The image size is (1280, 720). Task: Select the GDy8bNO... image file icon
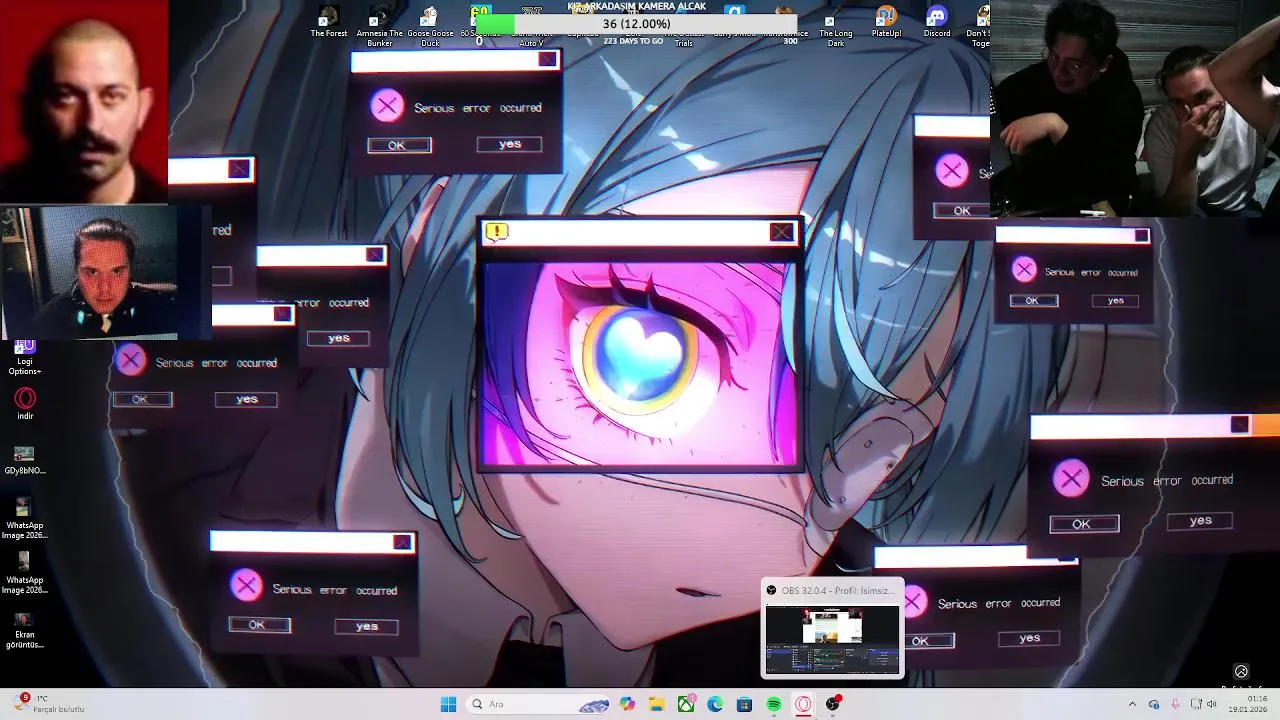[x=24, y=461]
